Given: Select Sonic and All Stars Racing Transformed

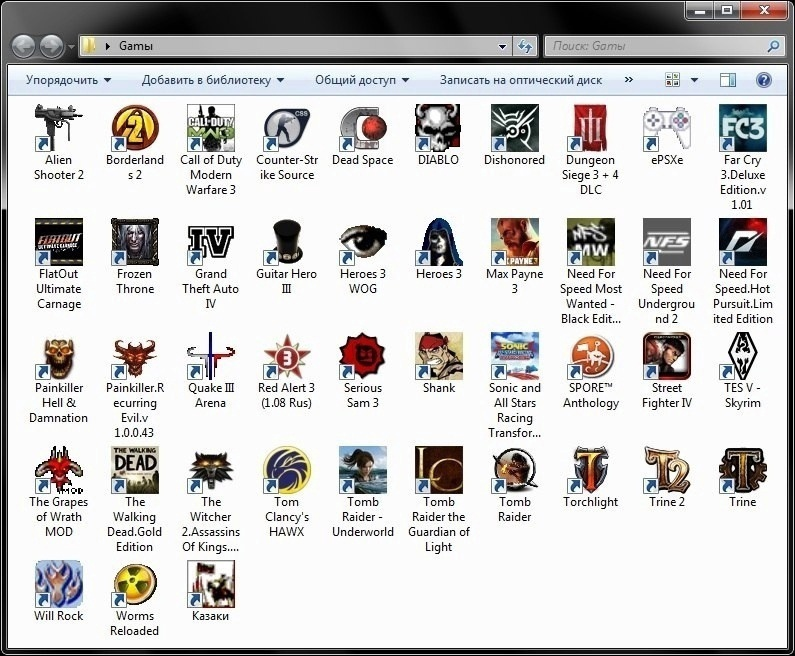Looking at the screenshot, I should pos(515,356).
